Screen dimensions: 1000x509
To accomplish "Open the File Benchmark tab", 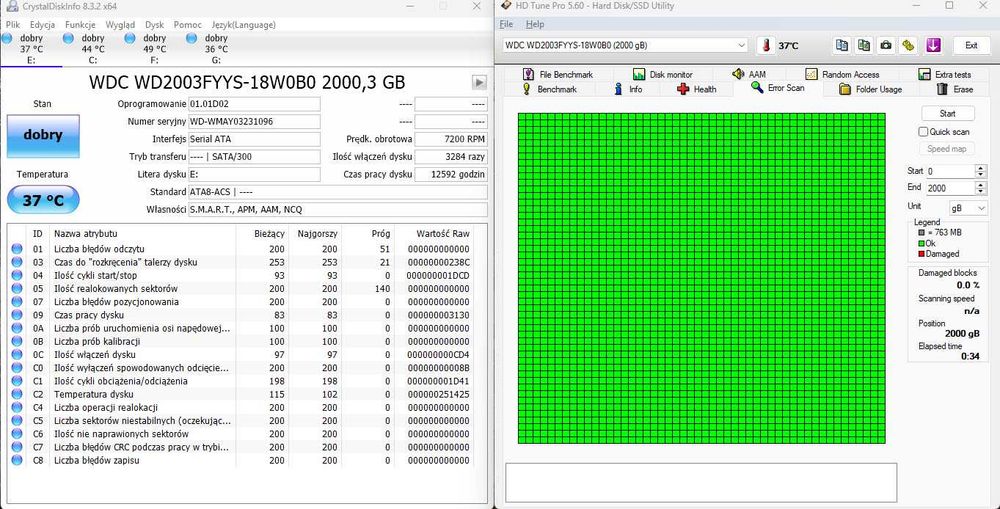I will 557,75.
